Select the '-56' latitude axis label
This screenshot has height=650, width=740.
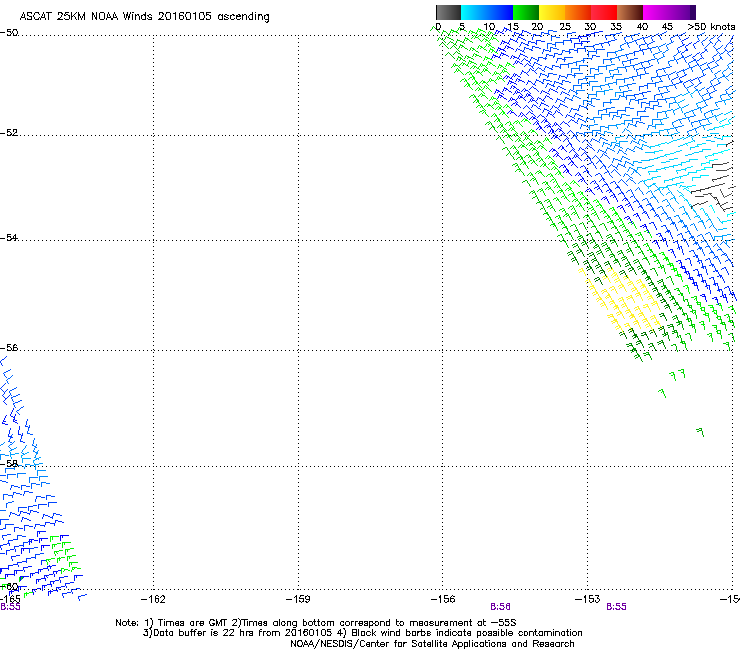pos(9,347)
